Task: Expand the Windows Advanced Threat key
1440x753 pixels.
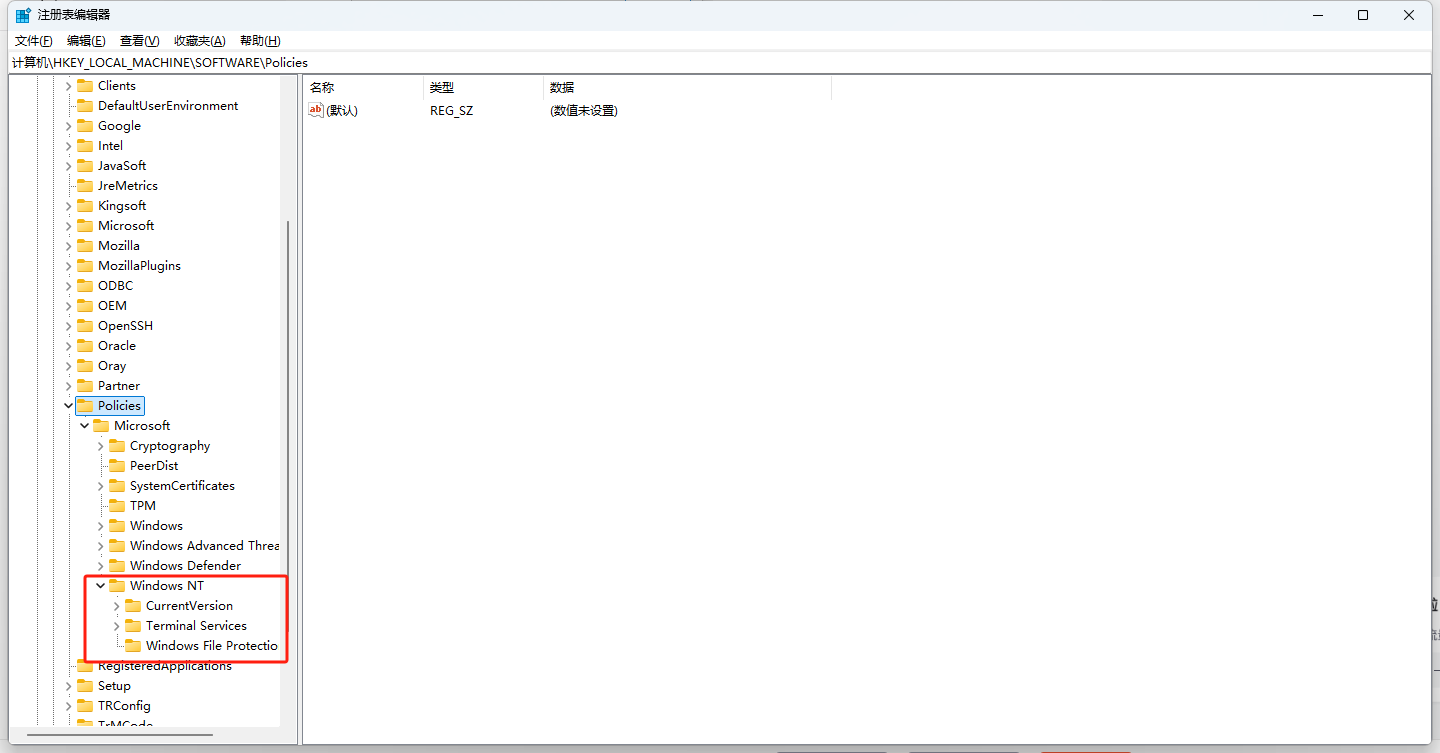Action: click(x=100, y=546)
